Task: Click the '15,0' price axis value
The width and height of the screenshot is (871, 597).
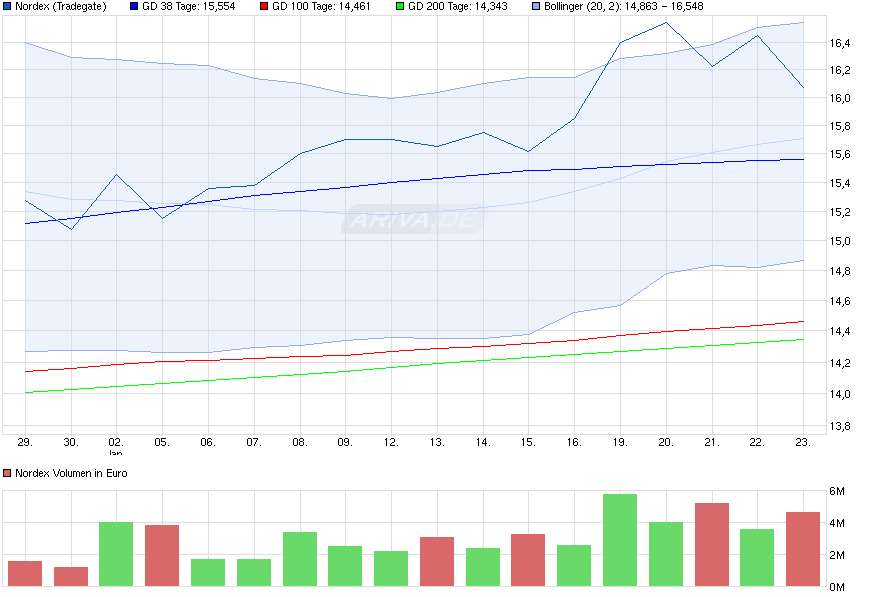Action: point(840,241)
